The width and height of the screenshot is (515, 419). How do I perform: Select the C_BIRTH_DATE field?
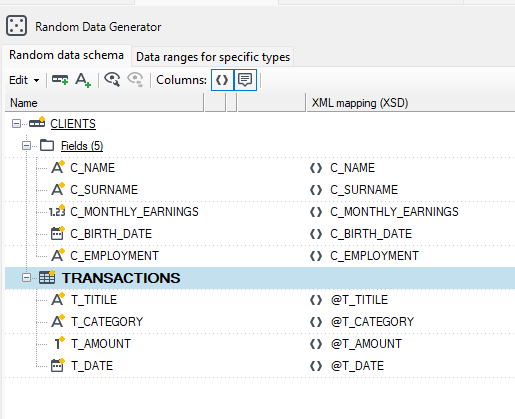point(111,234)
